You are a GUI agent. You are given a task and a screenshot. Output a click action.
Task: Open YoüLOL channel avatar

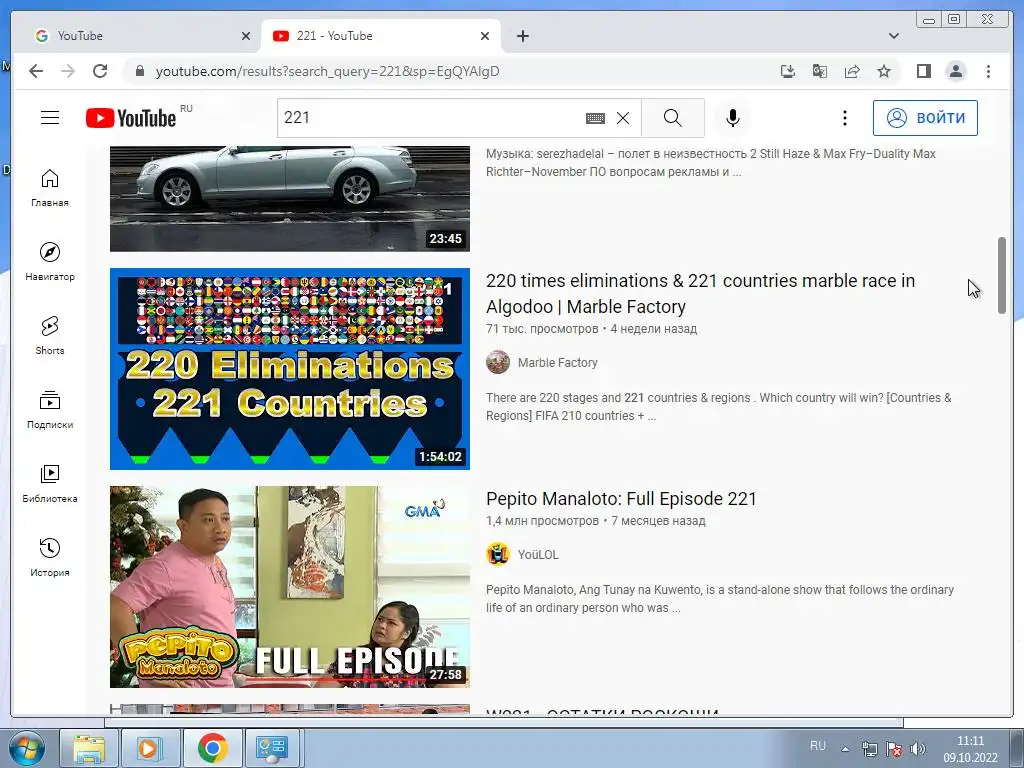(x=498, y=554)
